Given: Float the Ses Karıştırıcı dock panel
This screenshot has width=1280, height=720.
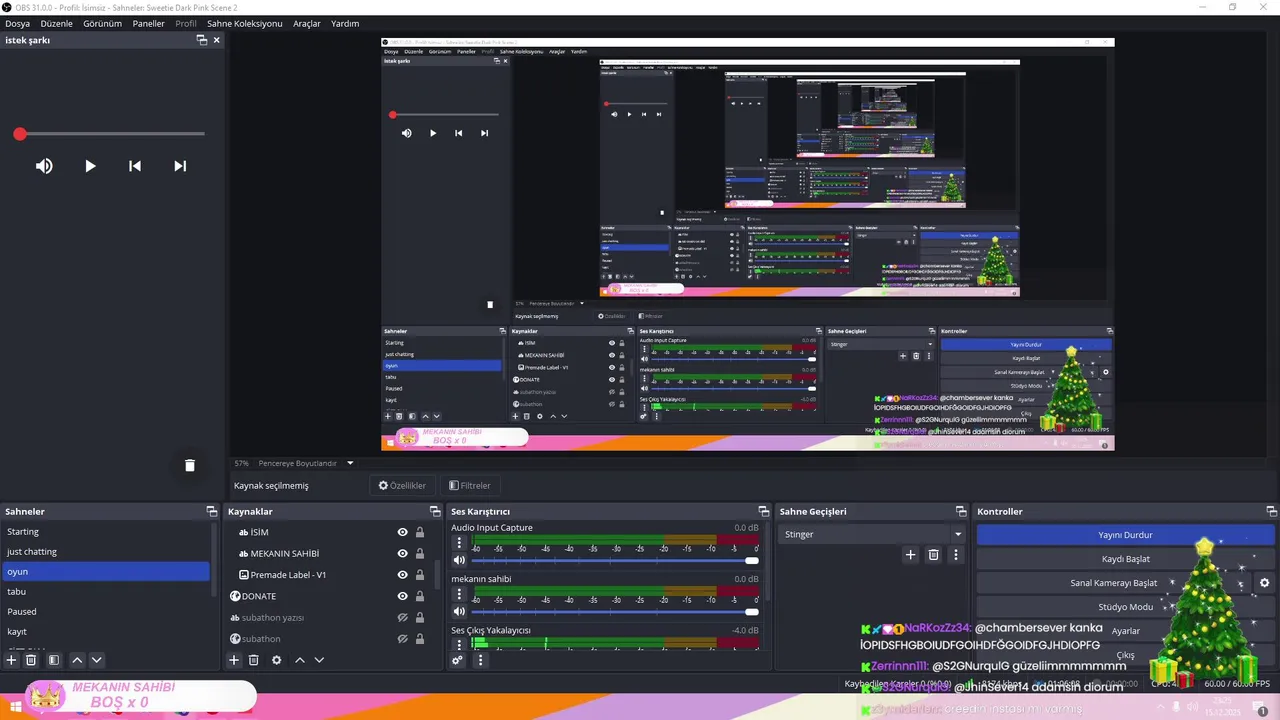Looking at the screenshot, I should point(763,511).
